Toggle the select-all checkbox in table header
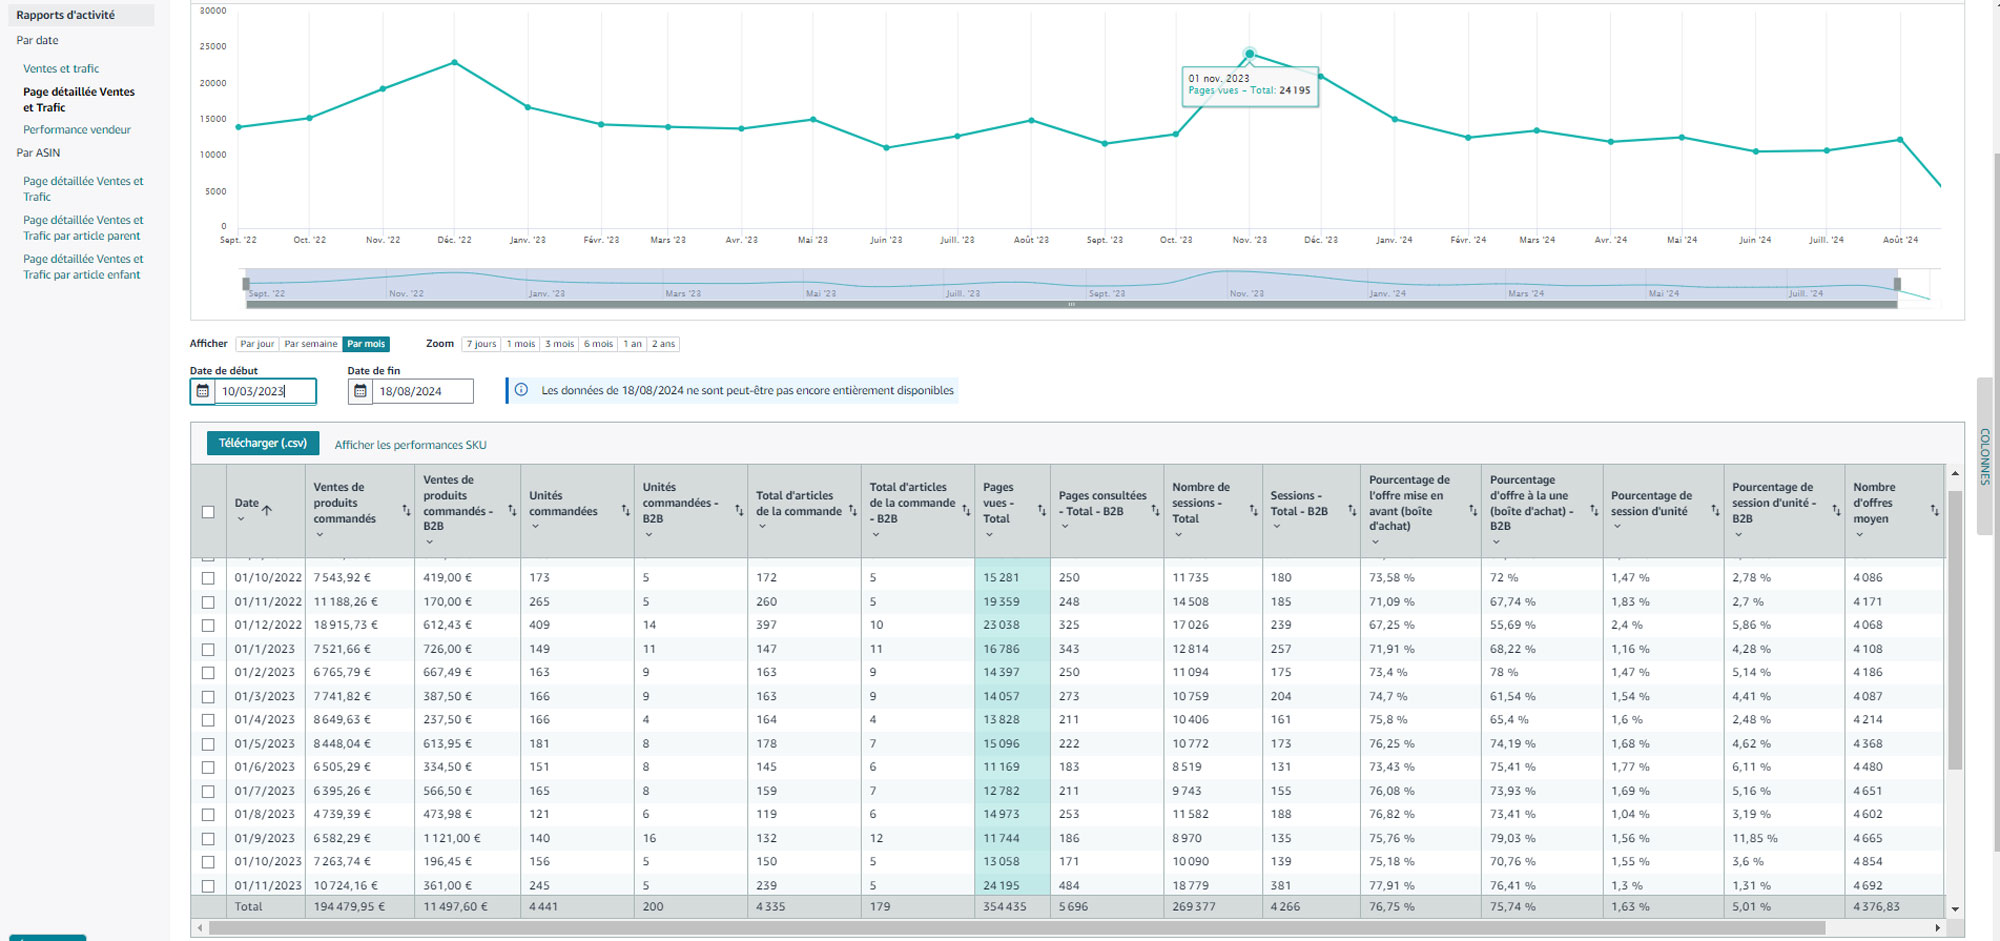 click(208, 512)
